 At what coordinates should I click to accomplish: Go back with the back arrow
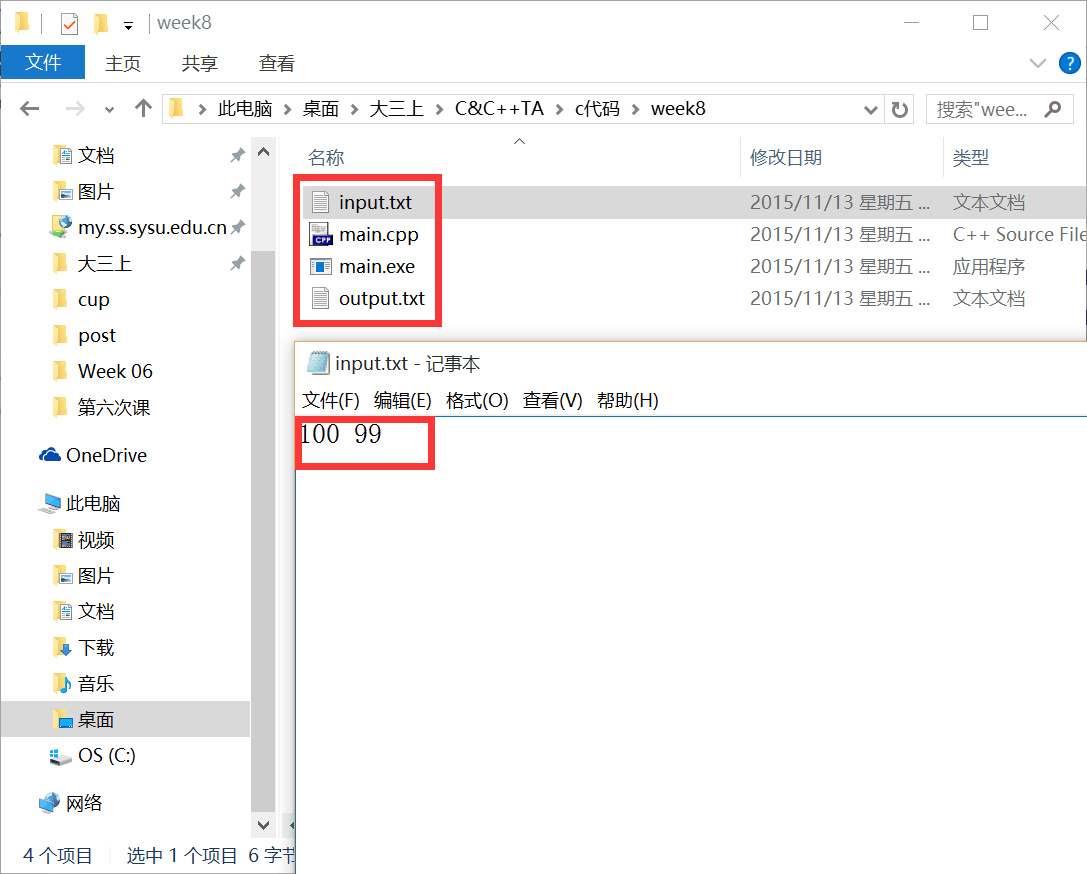point(30,109)
